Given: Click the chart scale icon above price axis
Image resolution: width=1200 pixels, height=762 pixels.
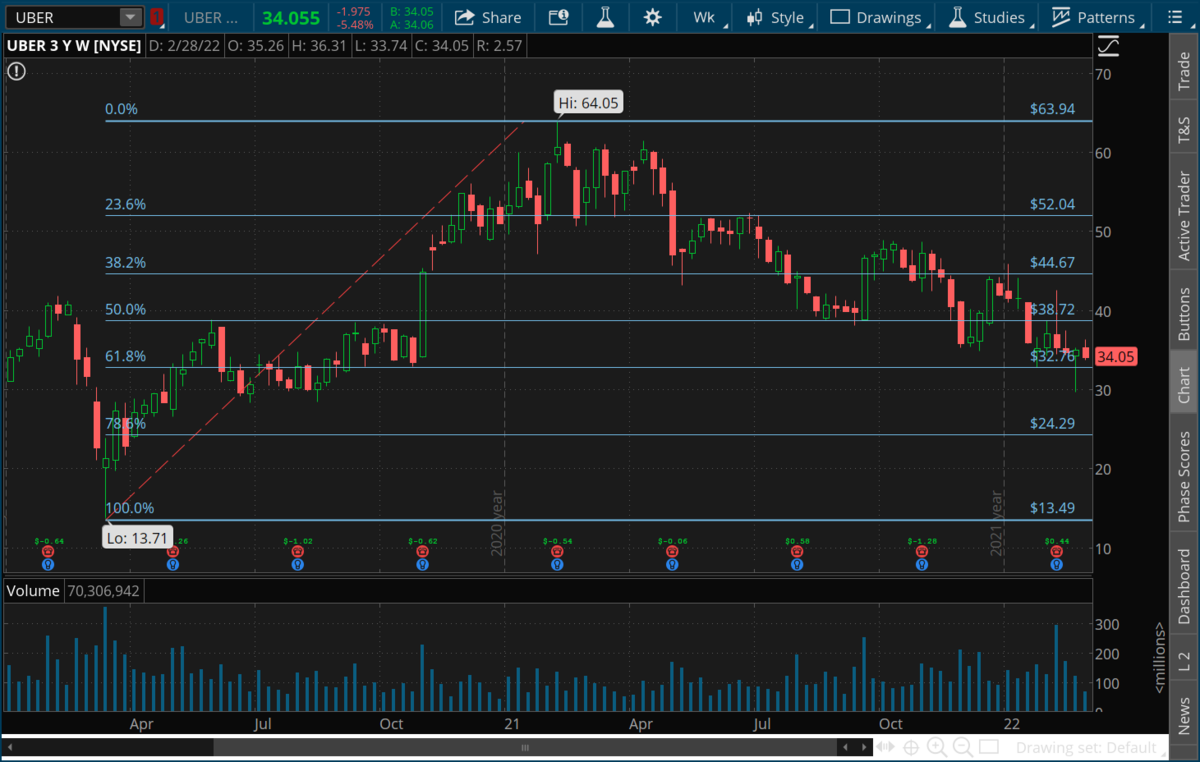Looking at the screenshot, I should pos(1108,46).
